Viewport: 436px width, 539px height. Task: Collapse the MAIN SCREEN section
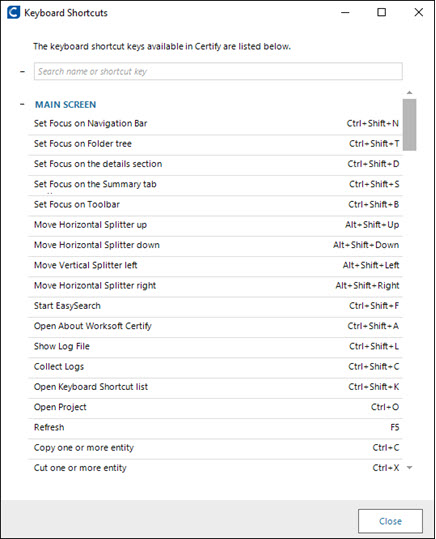pyautogui.click(x=22, y=104)
